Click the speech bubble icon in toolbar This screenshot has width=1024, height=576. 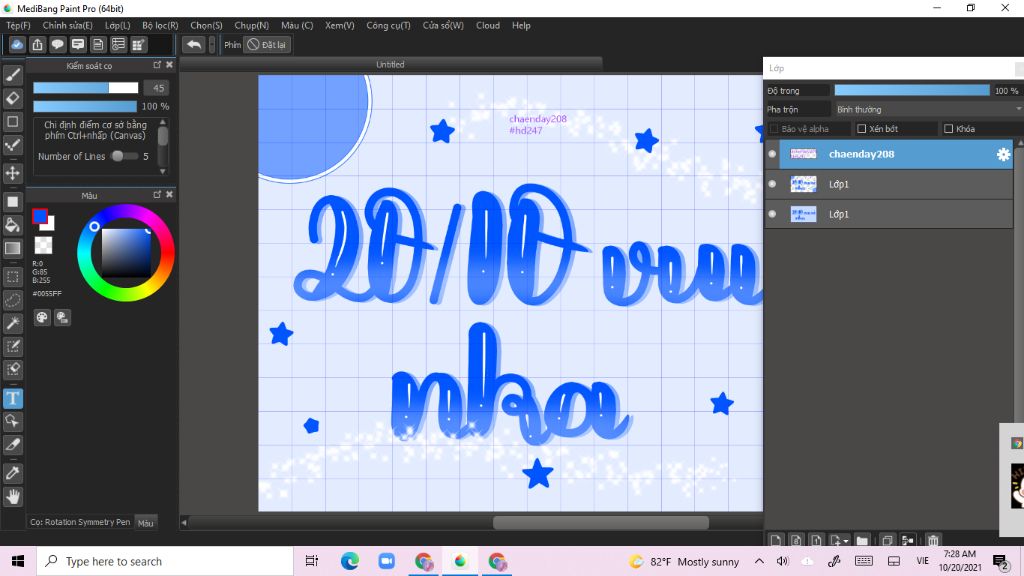coord(57,44)
